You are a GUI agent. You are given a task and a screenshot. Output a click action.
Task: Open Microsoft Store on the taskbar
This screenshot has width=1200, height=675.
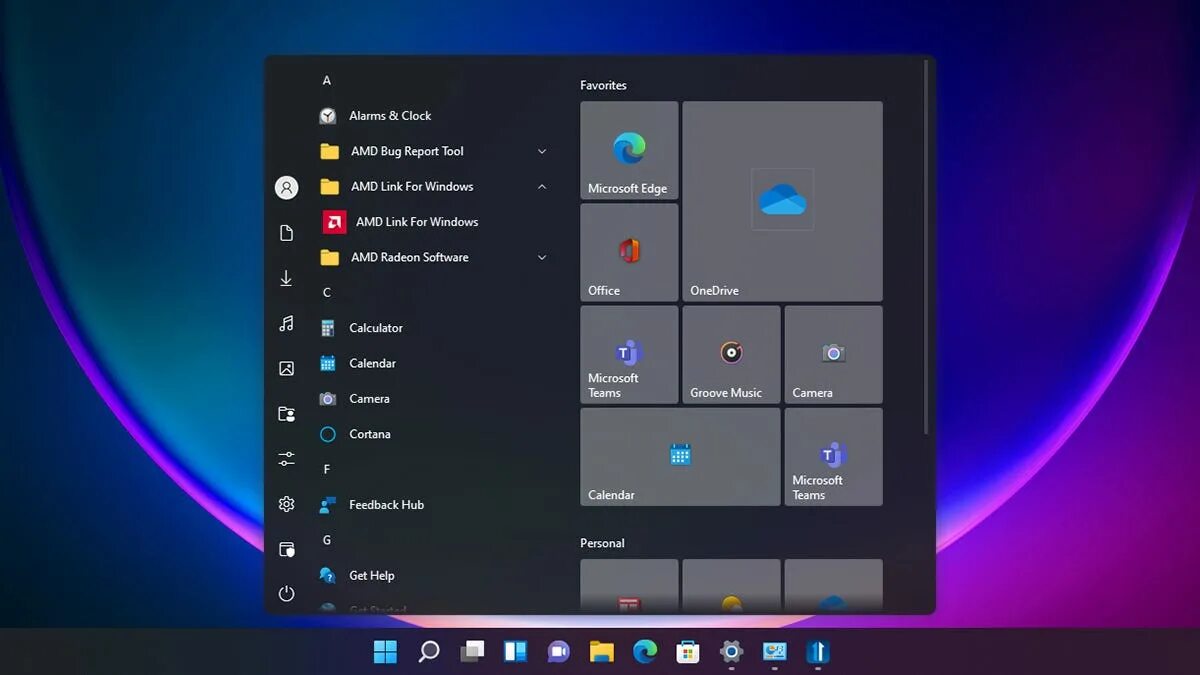(688, 652)
